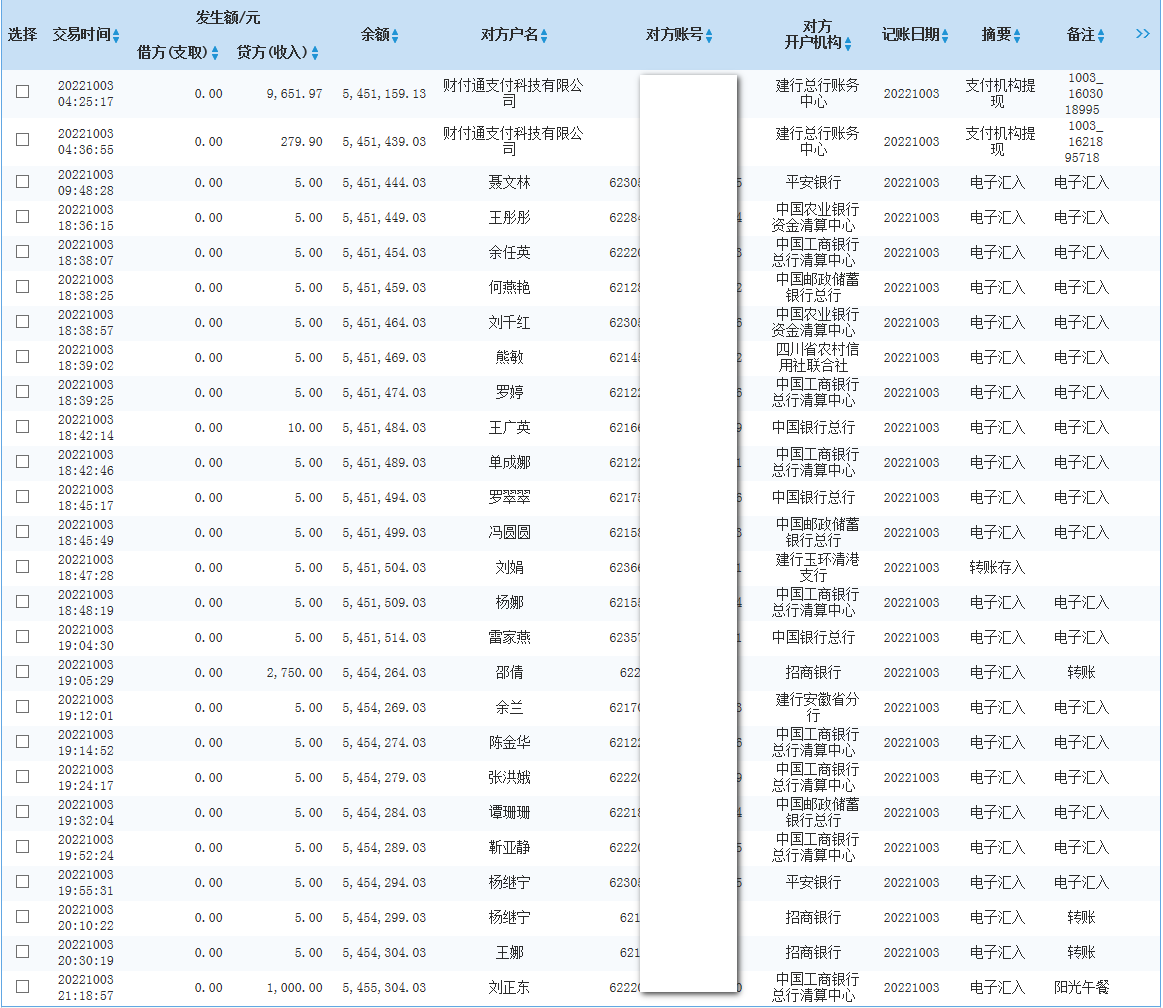Select checkbox for 张洪娥 row

click(x=23, y=777)
